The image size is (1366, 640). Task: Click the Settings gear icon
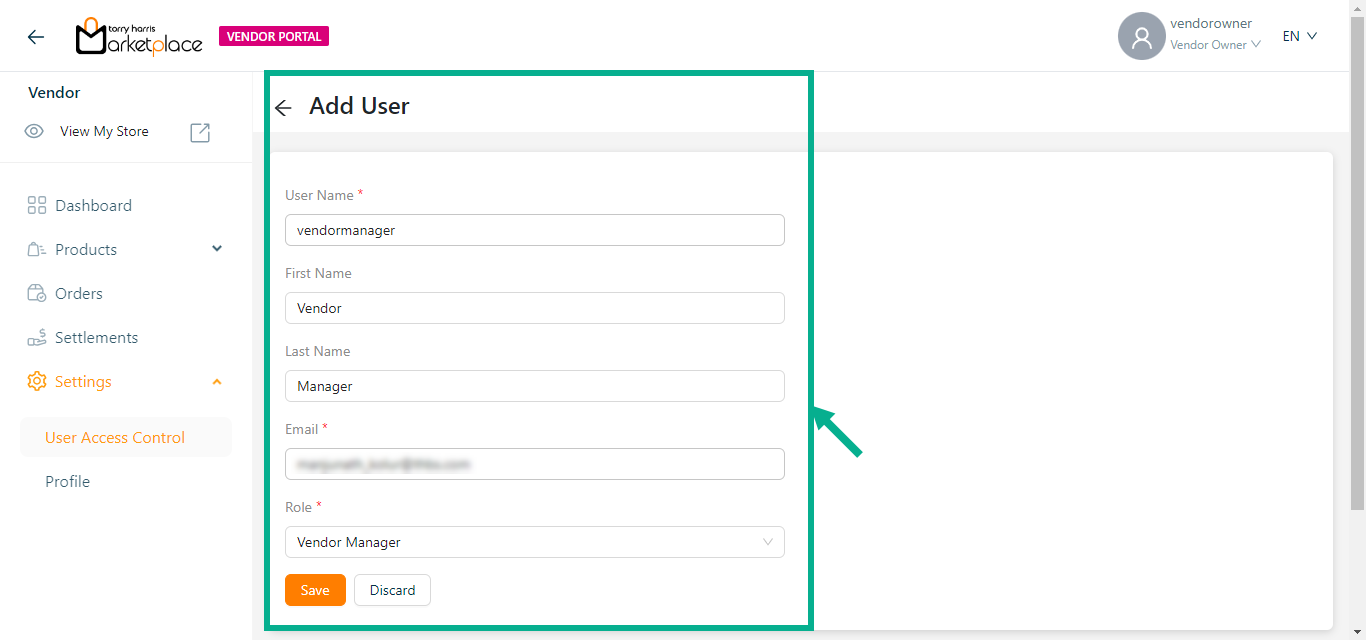(37, 382)
